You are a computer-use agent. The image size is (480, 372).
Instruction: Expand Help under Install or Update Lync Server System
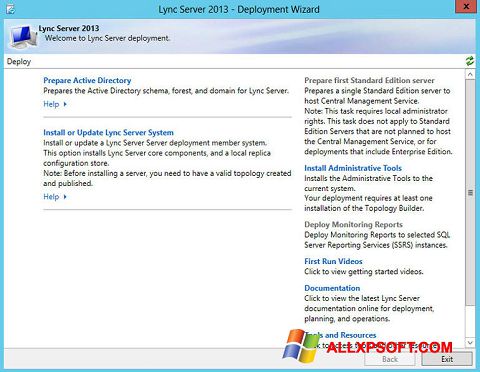click(x=55, y=197)
